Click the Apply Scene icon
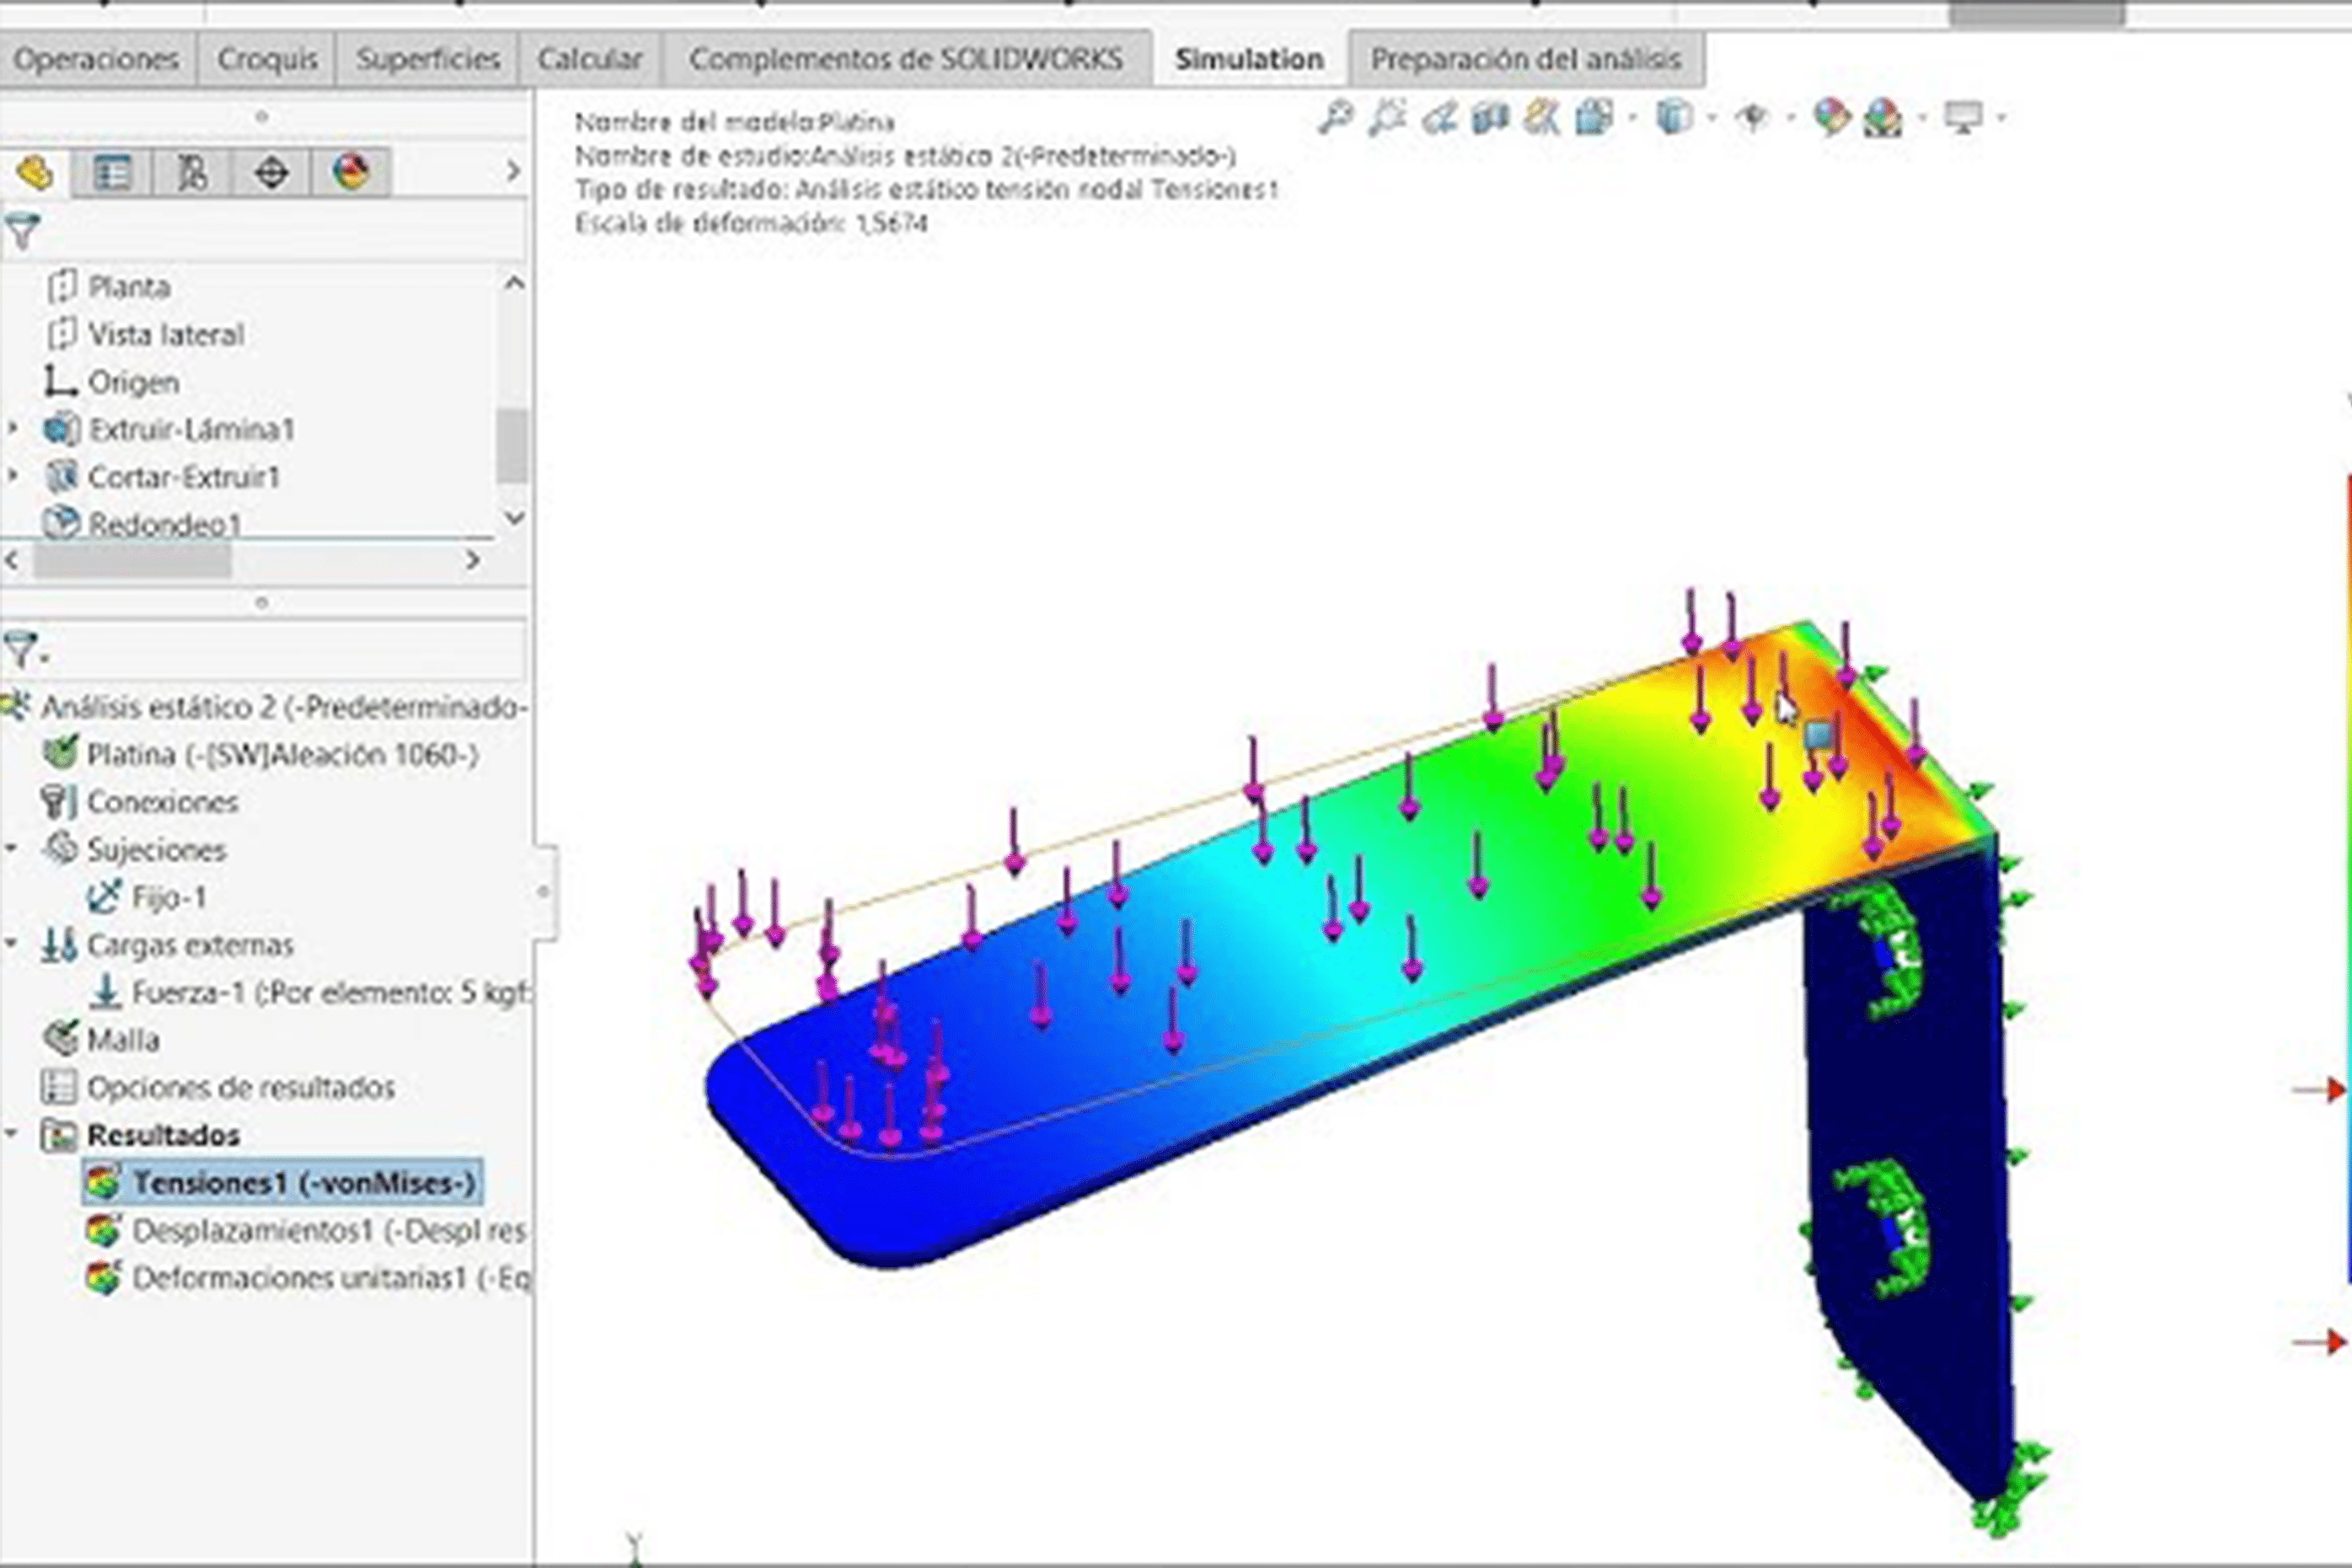Viewport: 2352px width, 1568px height. click(x=1883, y=119)
